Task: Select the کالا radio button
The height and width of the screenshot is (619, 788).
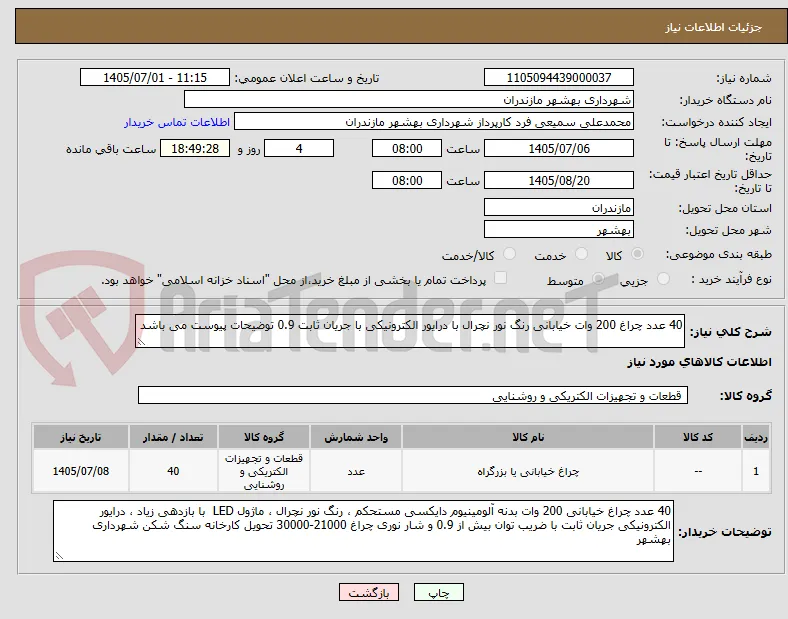Action: pos(637,254)
